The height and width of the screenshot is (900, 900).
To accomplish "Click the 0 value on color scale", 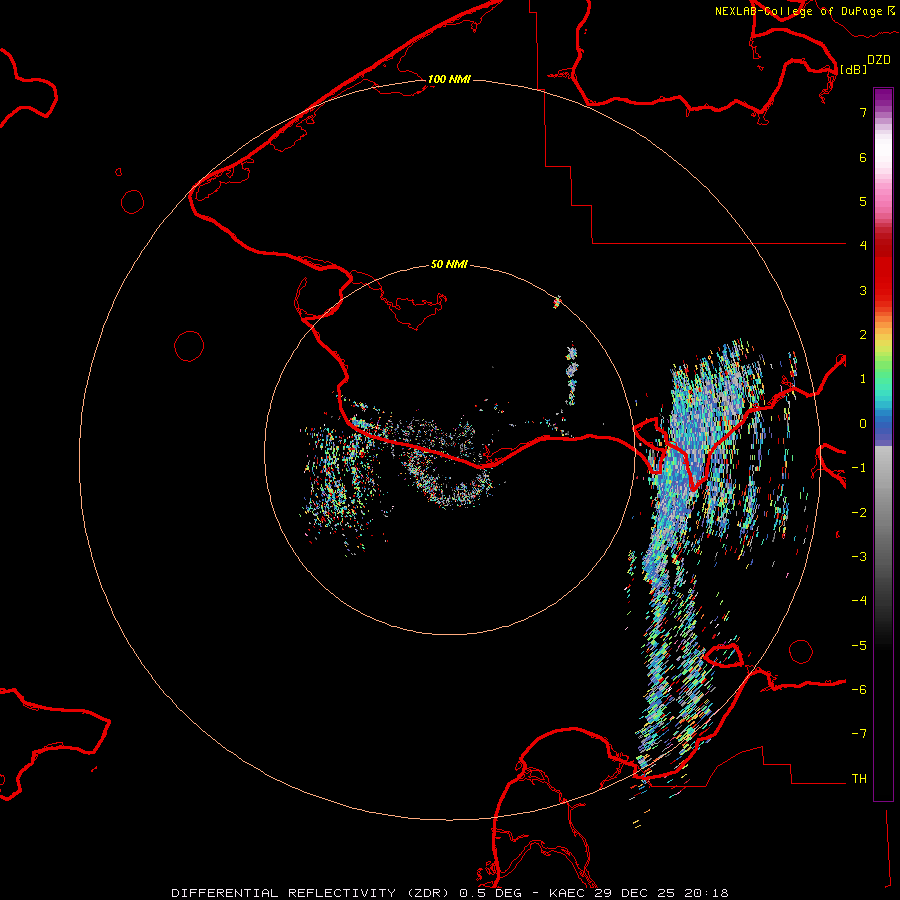I will [x=863, y=424].
